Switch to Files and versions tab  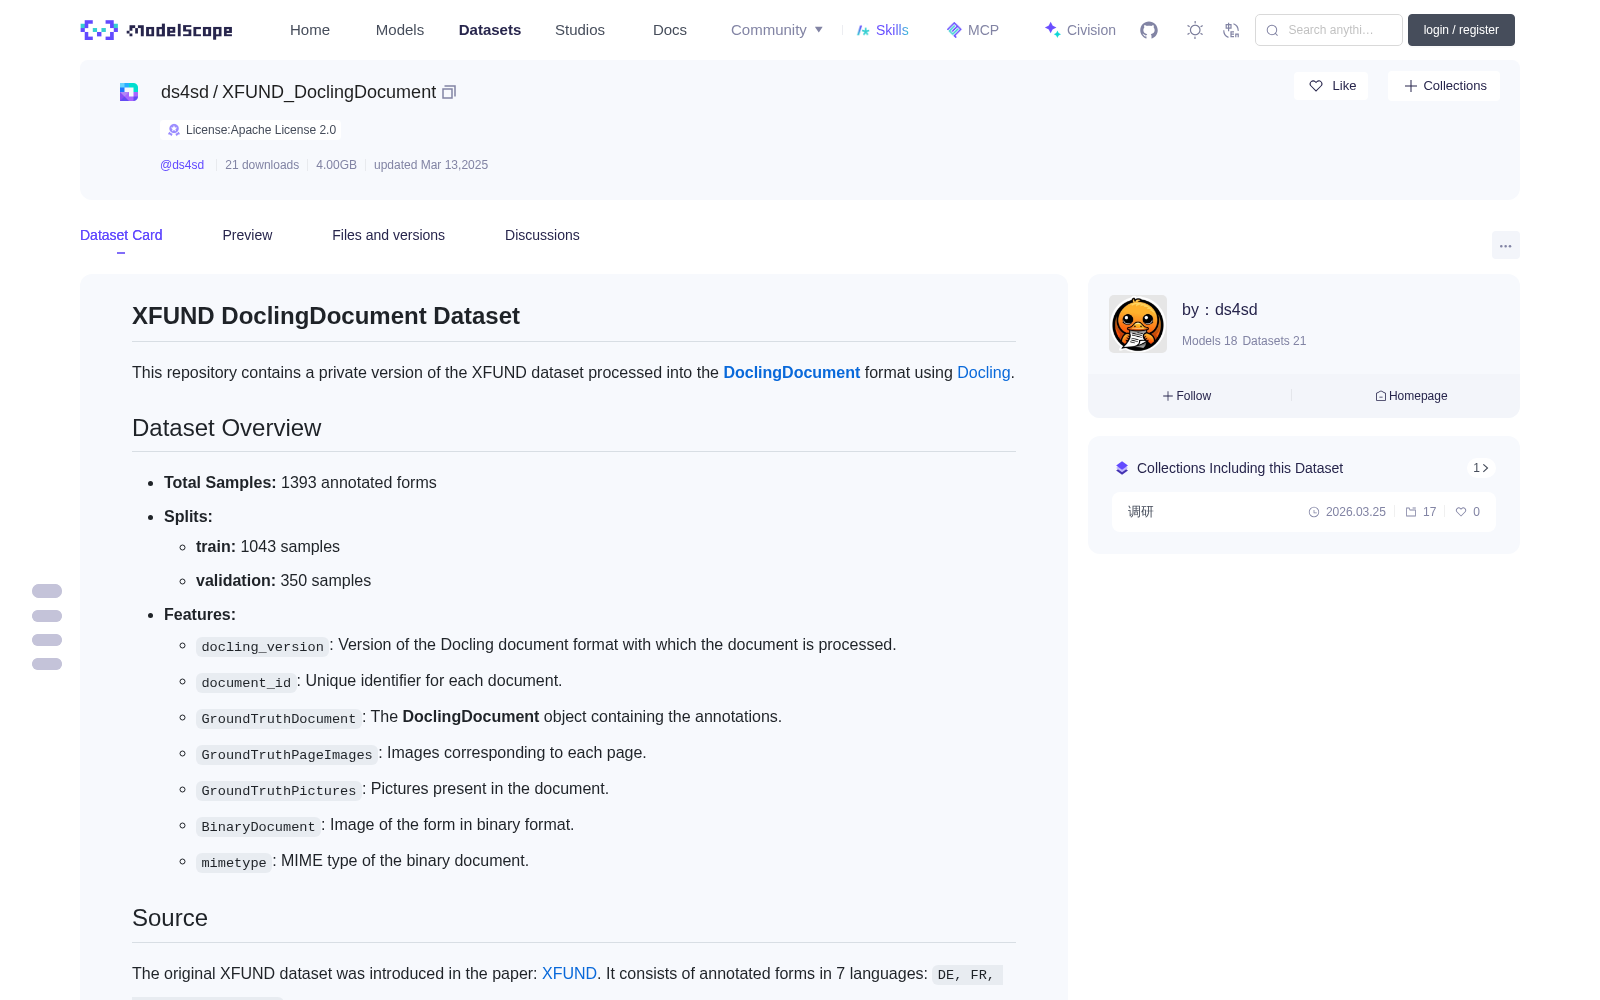388,235
